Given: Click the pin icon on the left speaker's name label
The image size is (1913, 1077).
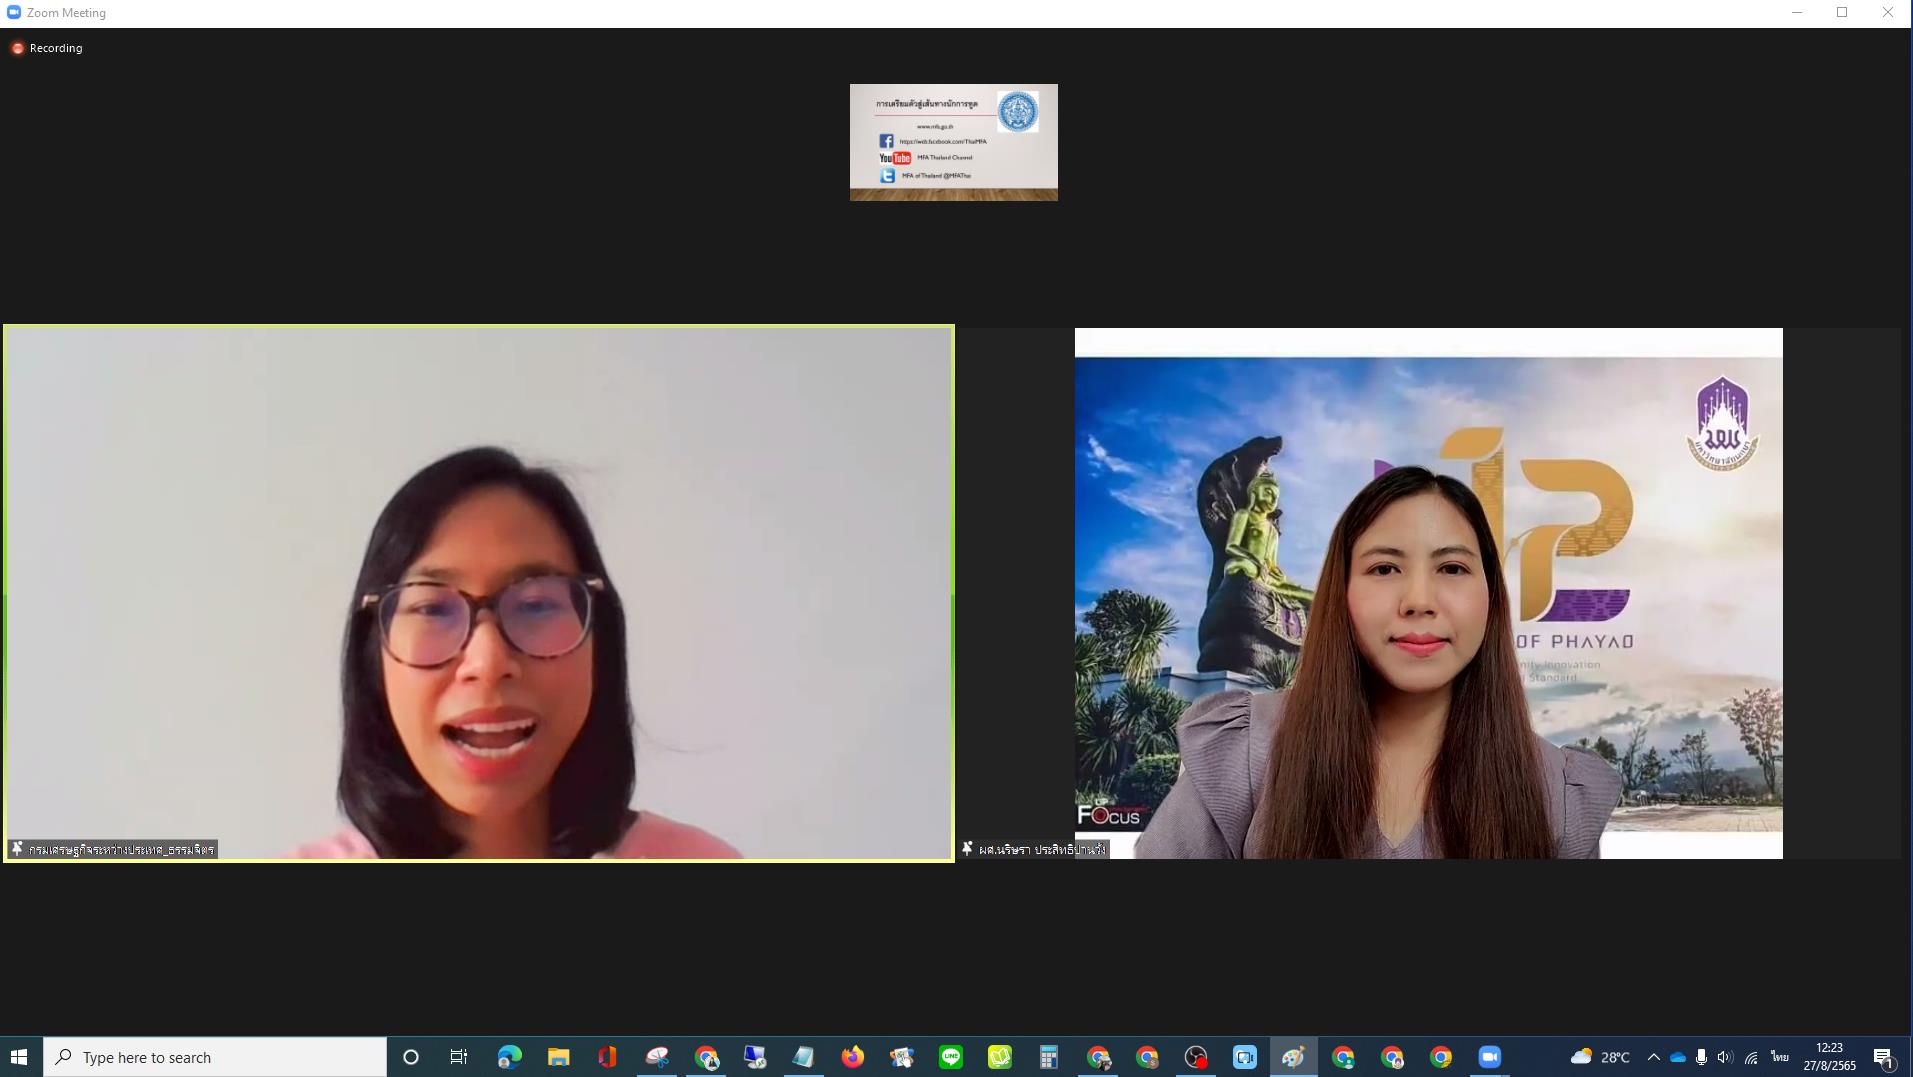Looking at the screenshot, I should 17,849.
